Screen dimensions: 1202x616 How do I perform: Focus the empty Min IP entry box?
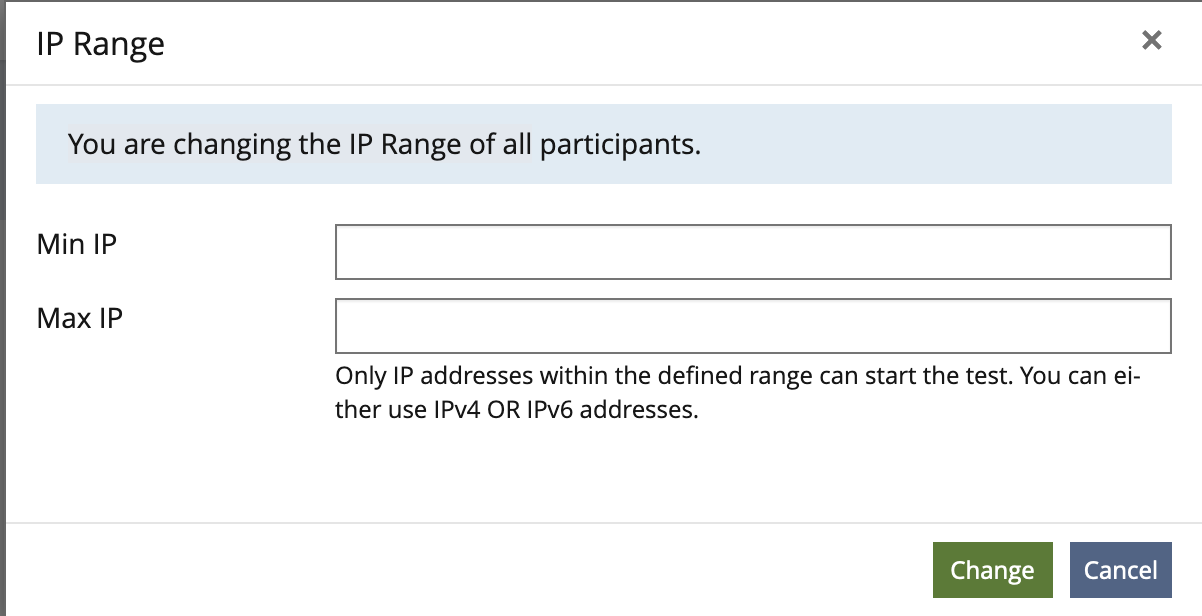[x=753, y=252]
